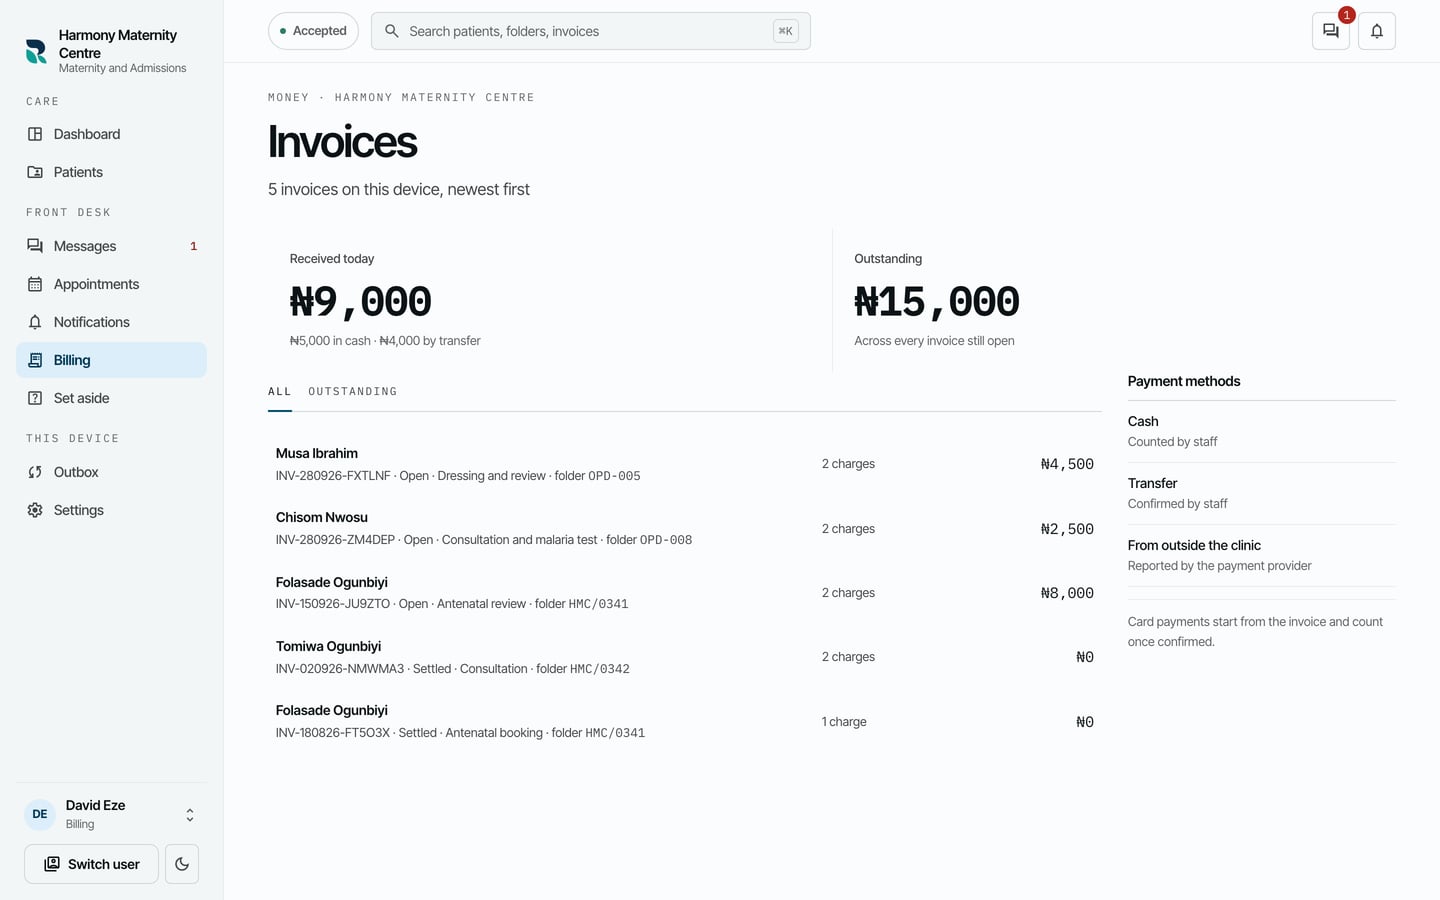Click the Settings gear icon
Viewport: 1440px width, 900px height.
(x=35, y=510)
